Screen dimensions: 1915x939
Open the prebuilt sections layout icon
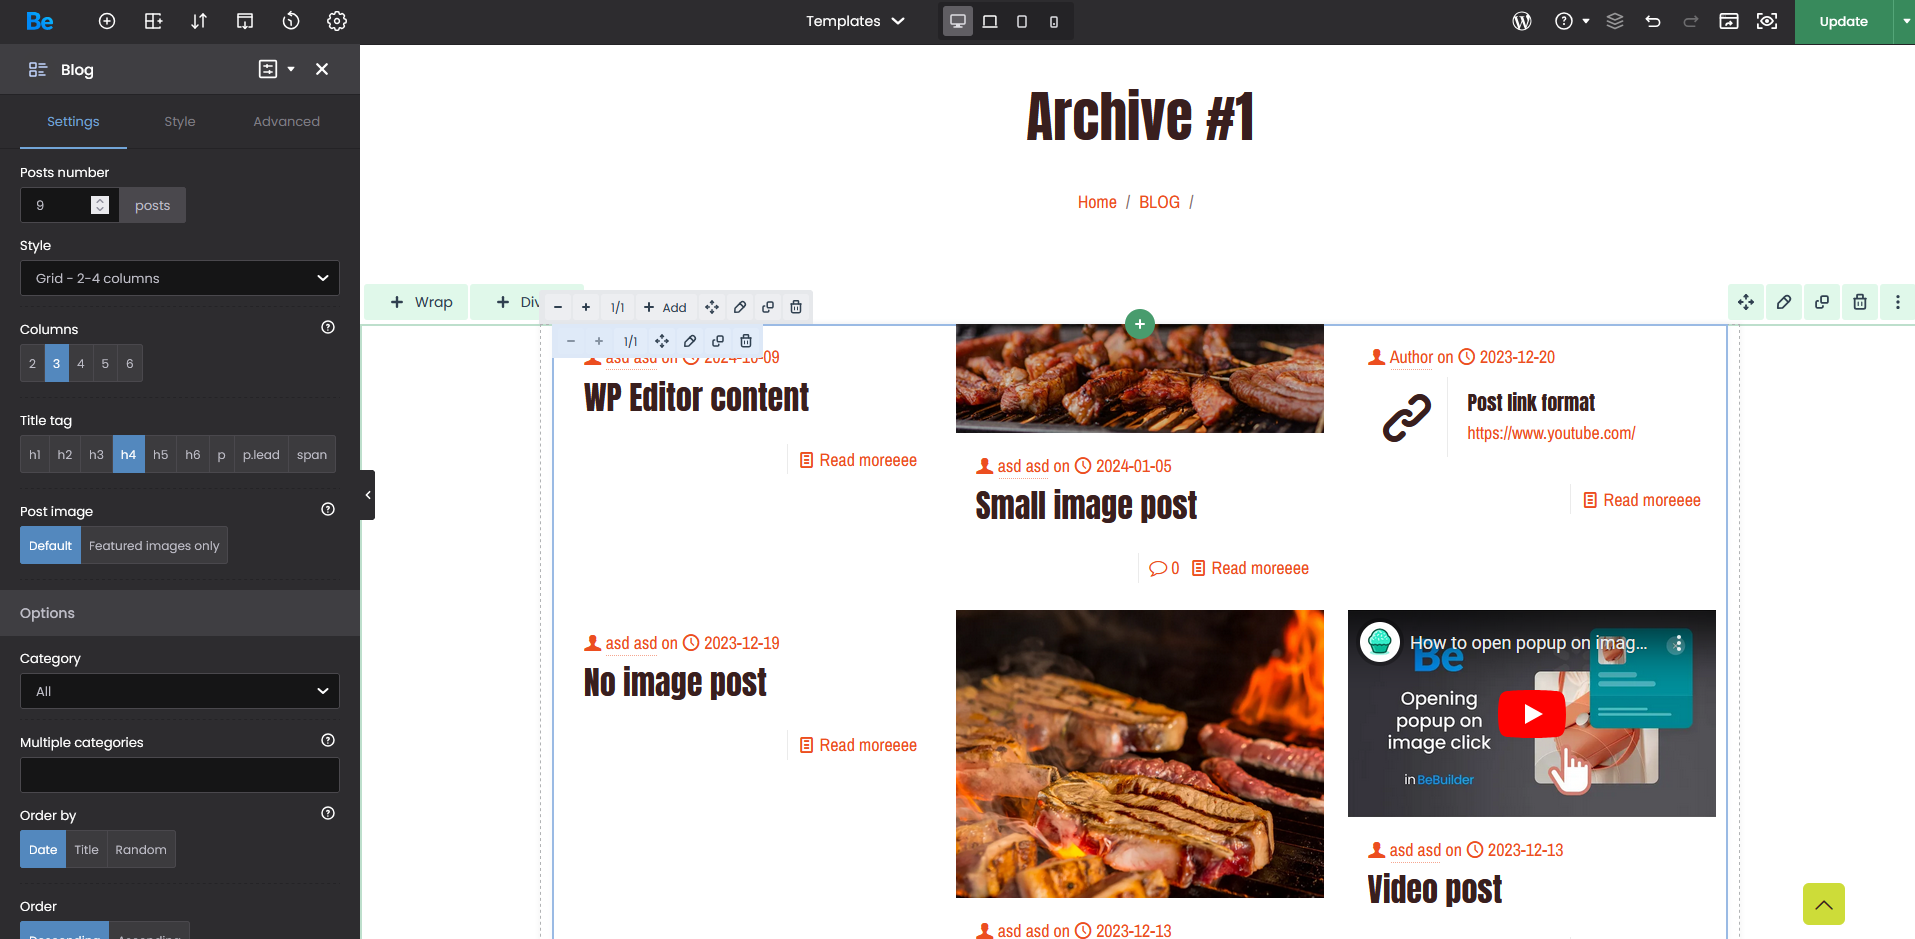[x=153, y=21]
